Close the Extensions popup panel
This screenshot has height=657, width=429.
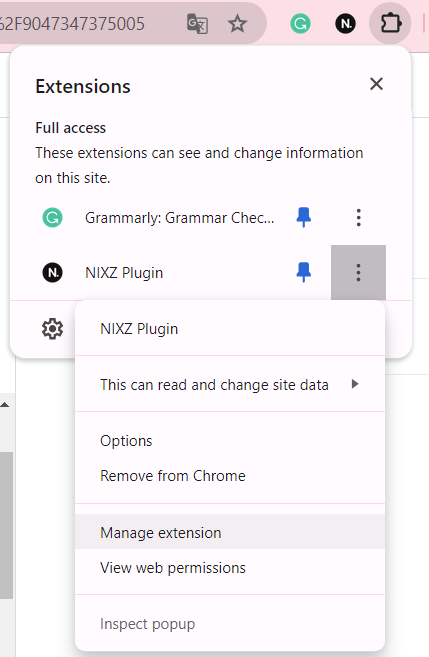376,84
